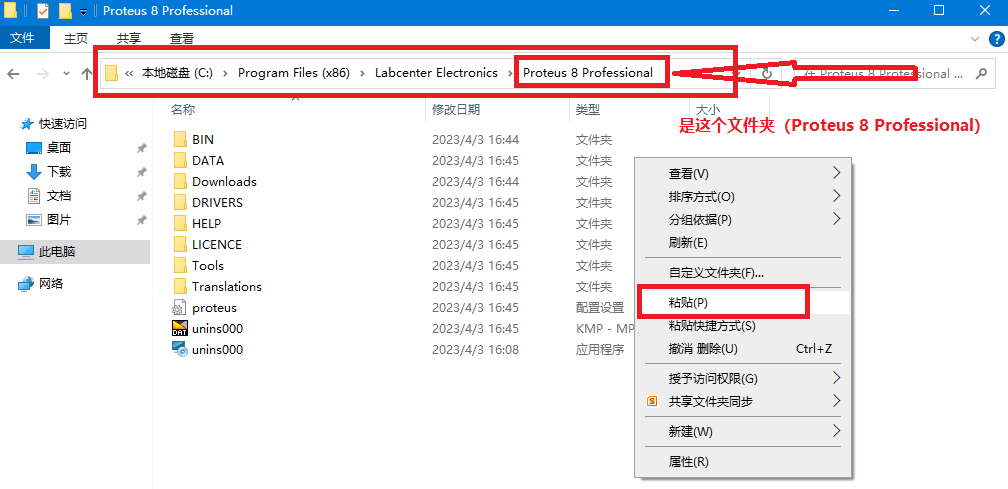Viewport: 1008px width, 489px height.
Task: Open help with the question mark icon
Action: coord(994,39)
